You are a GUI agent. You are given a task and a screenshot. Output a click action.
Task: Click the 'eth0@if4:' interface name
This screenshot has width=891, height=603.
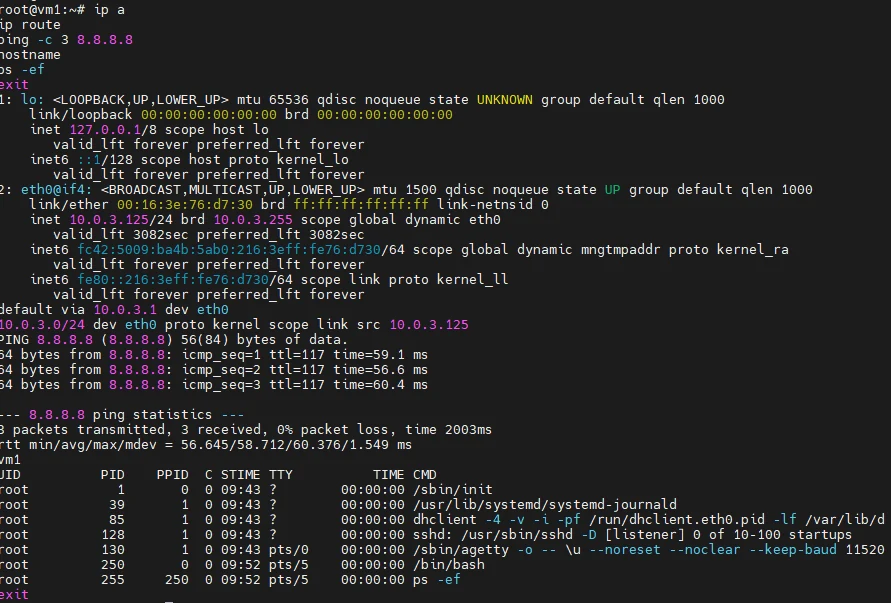click(56, 190)
